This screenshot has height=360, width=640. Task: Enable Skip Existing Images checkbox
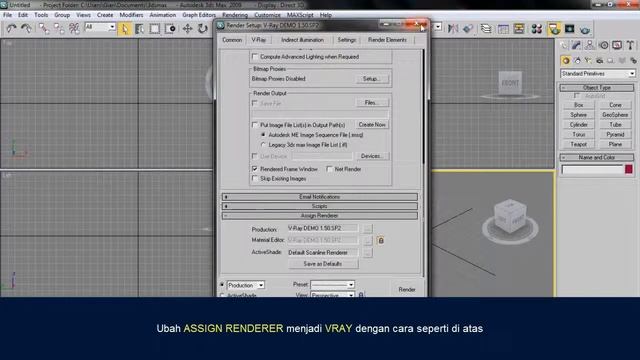coord(255,179)
